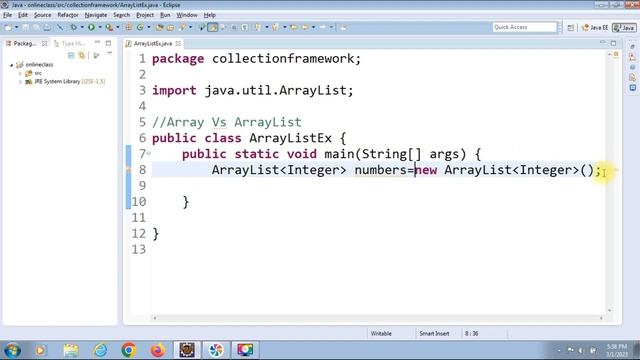Screen dimensions: 640x360
Task: Select the Type Hierarchy tab
Action: click(69, 43)
